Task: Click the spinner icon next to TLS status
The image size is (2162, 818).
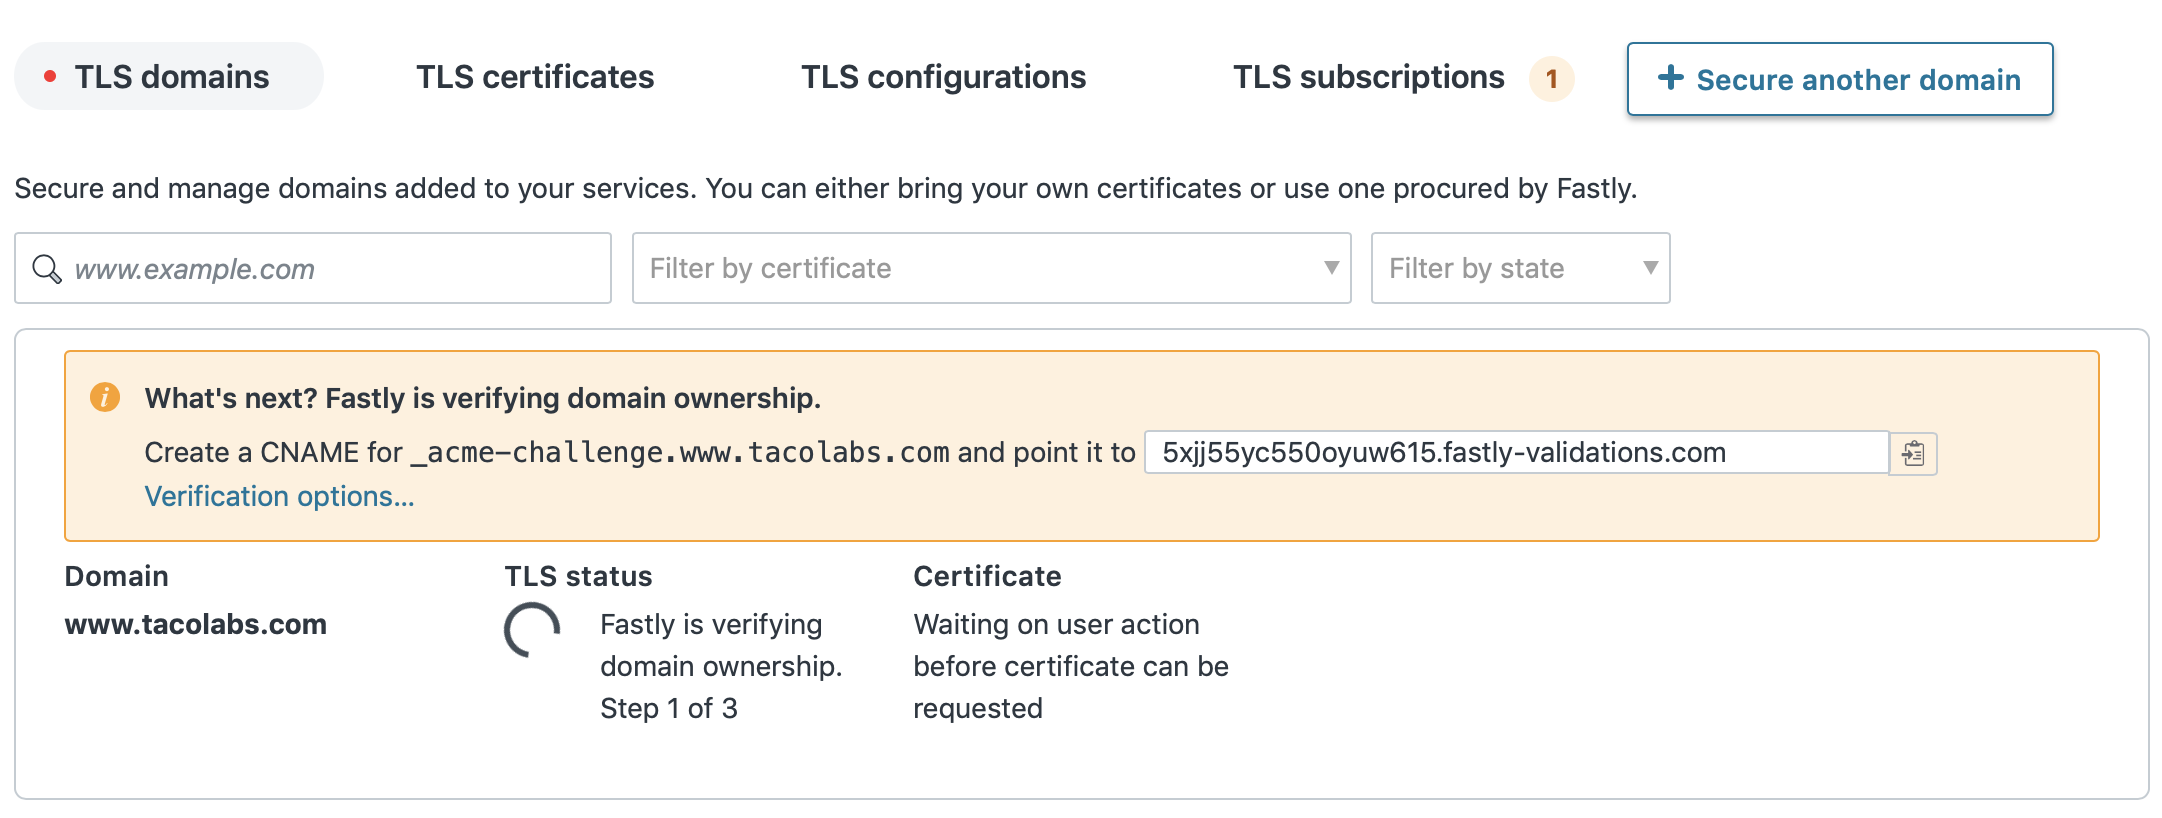Action: 531,630
